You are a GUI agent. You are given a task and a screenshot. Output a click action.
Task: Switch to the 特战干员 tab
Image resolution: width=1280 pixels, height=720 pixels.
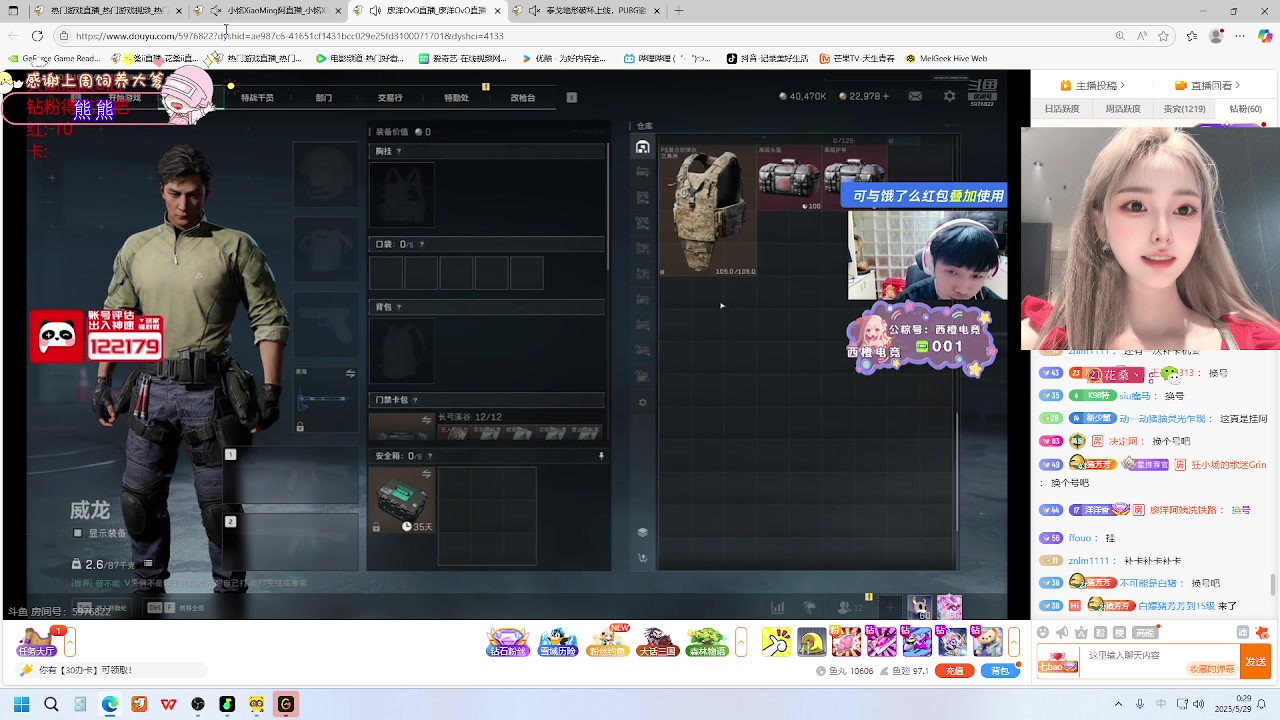(x=257, y=98)
